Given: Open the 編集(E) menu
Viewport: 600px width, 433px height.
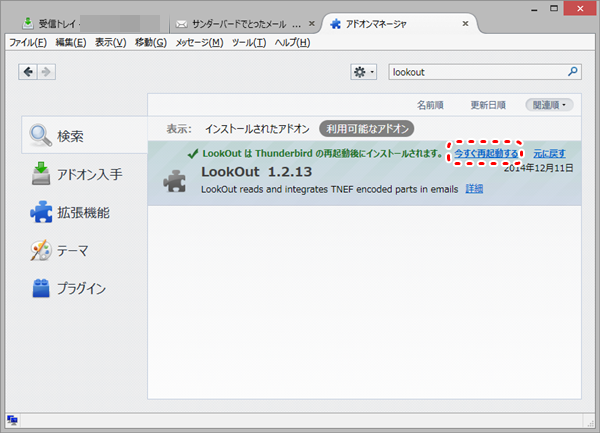Looking at the screenshot, I should pyautogui.click(x=71, y=42).
